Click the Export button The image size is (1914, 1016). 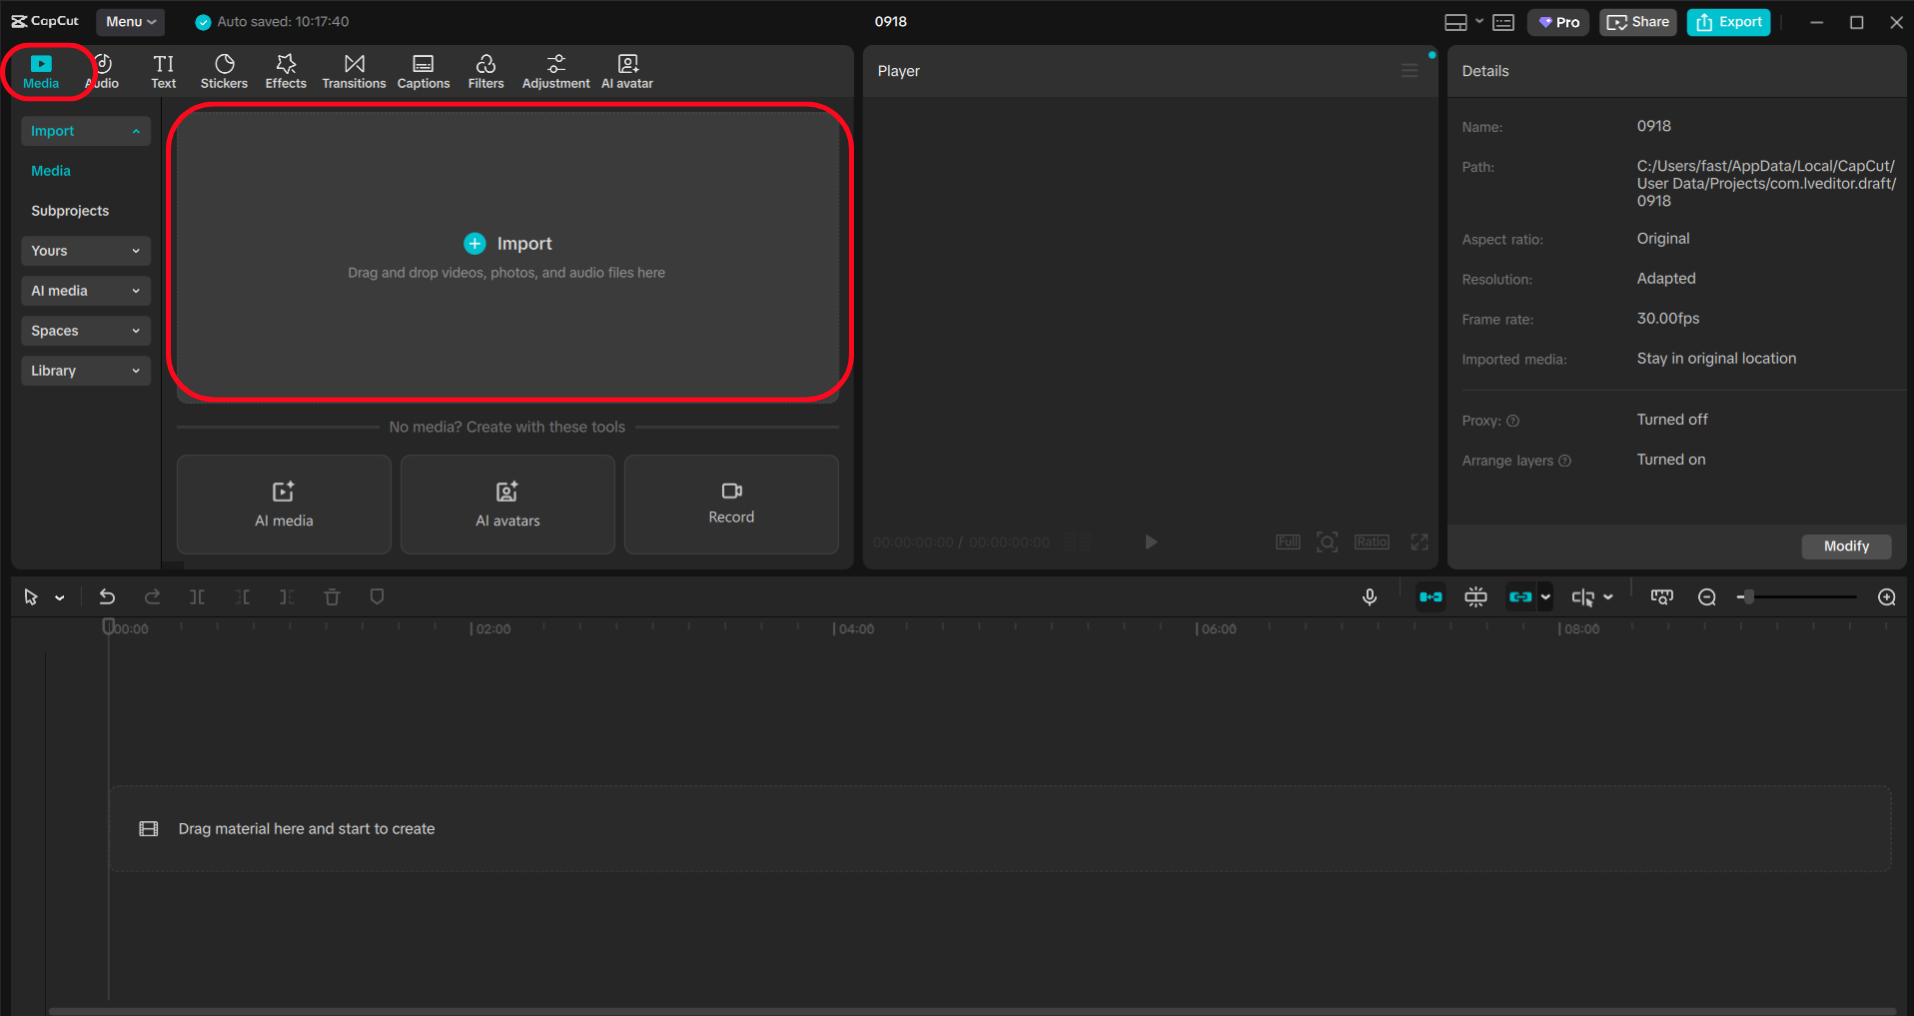click(1728, 21)
